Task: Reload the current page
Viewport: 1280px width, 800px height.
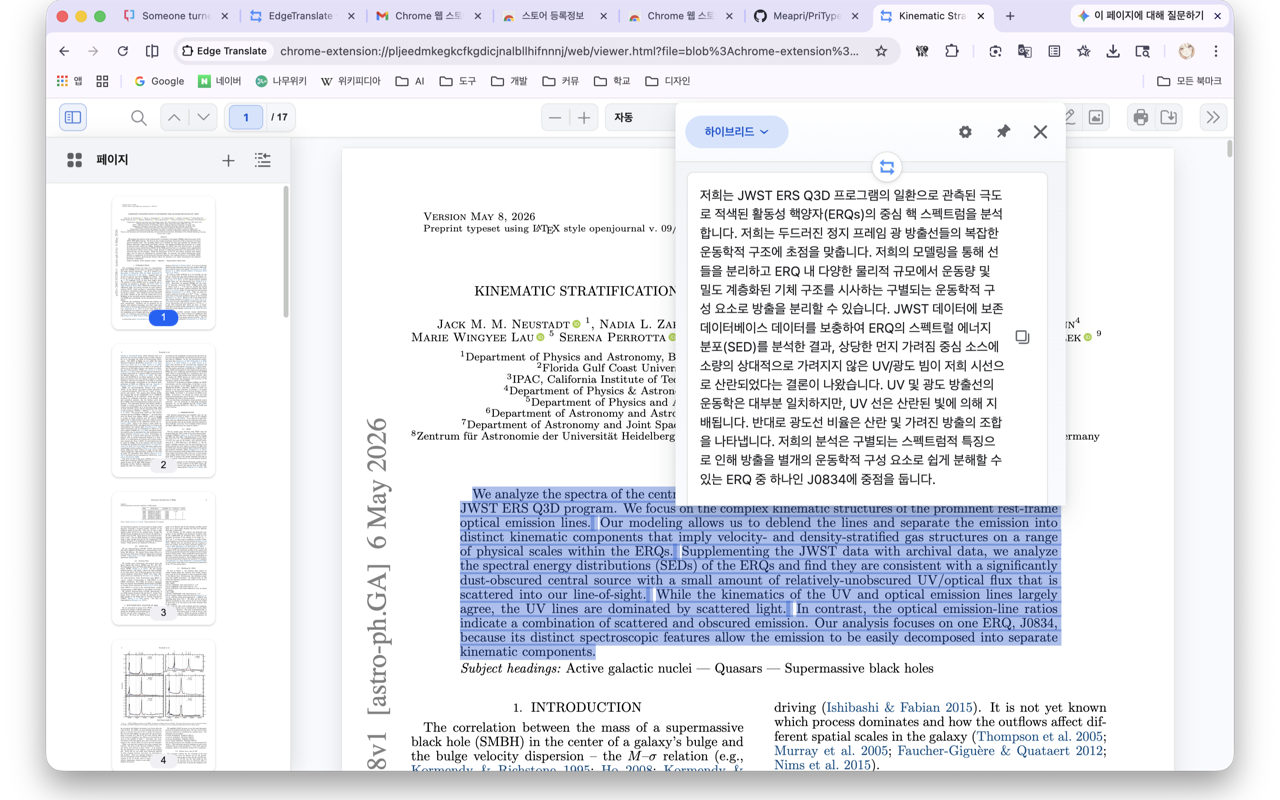Action: coord(122,51)
